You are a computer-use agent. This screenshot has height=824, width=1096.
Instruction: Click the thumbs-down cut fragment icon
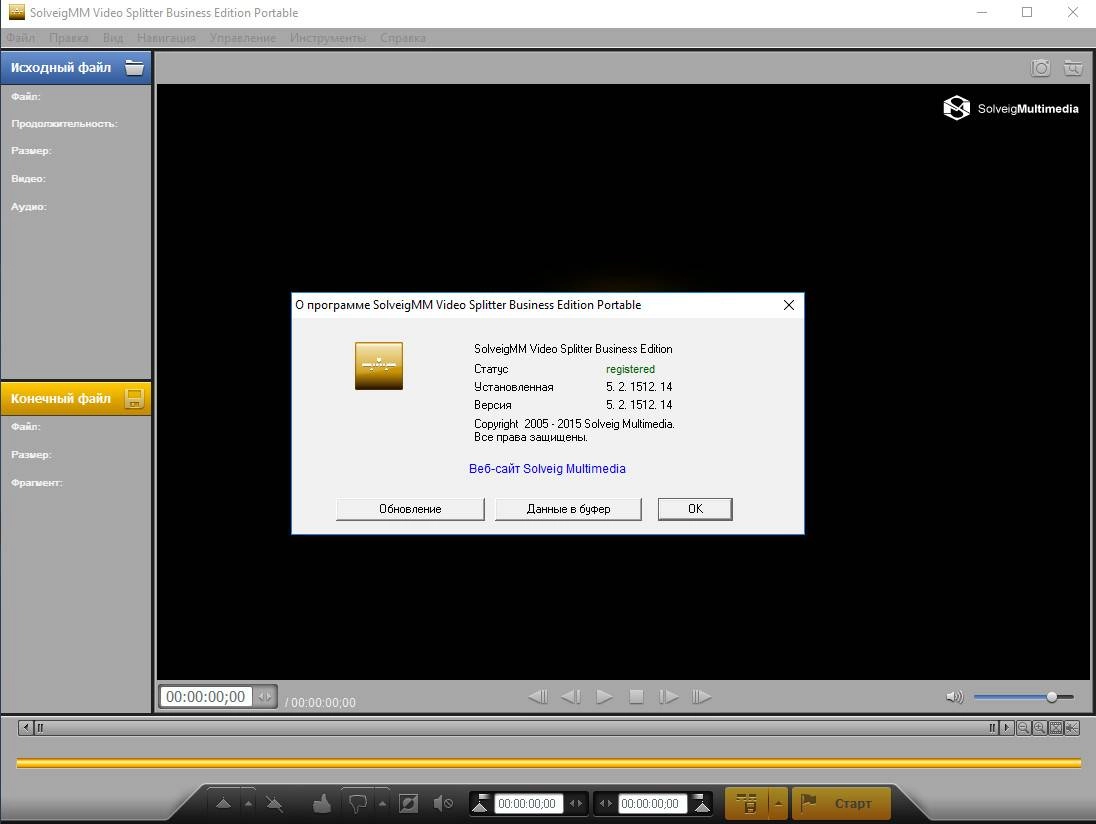(x=358, y=804)
